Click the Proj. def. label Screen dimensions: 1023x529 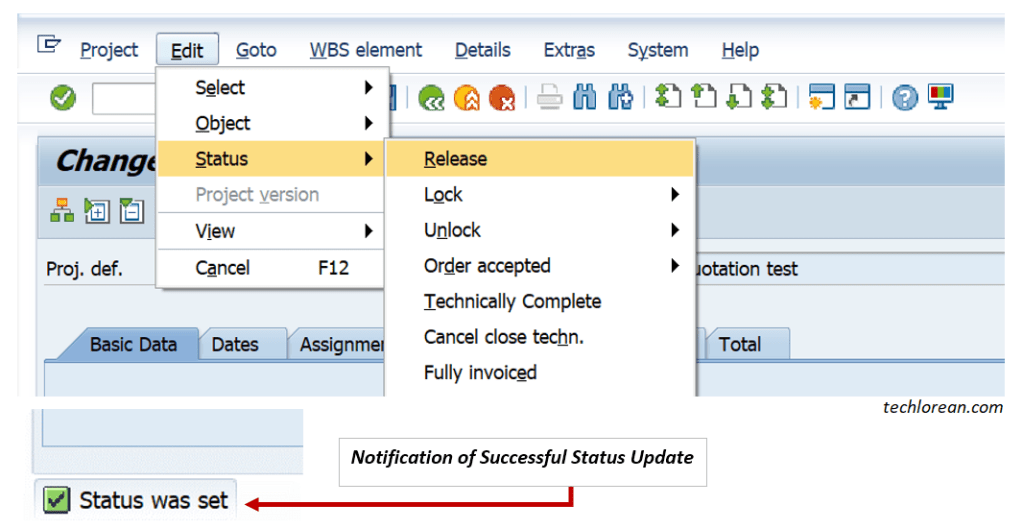point(84,269)
